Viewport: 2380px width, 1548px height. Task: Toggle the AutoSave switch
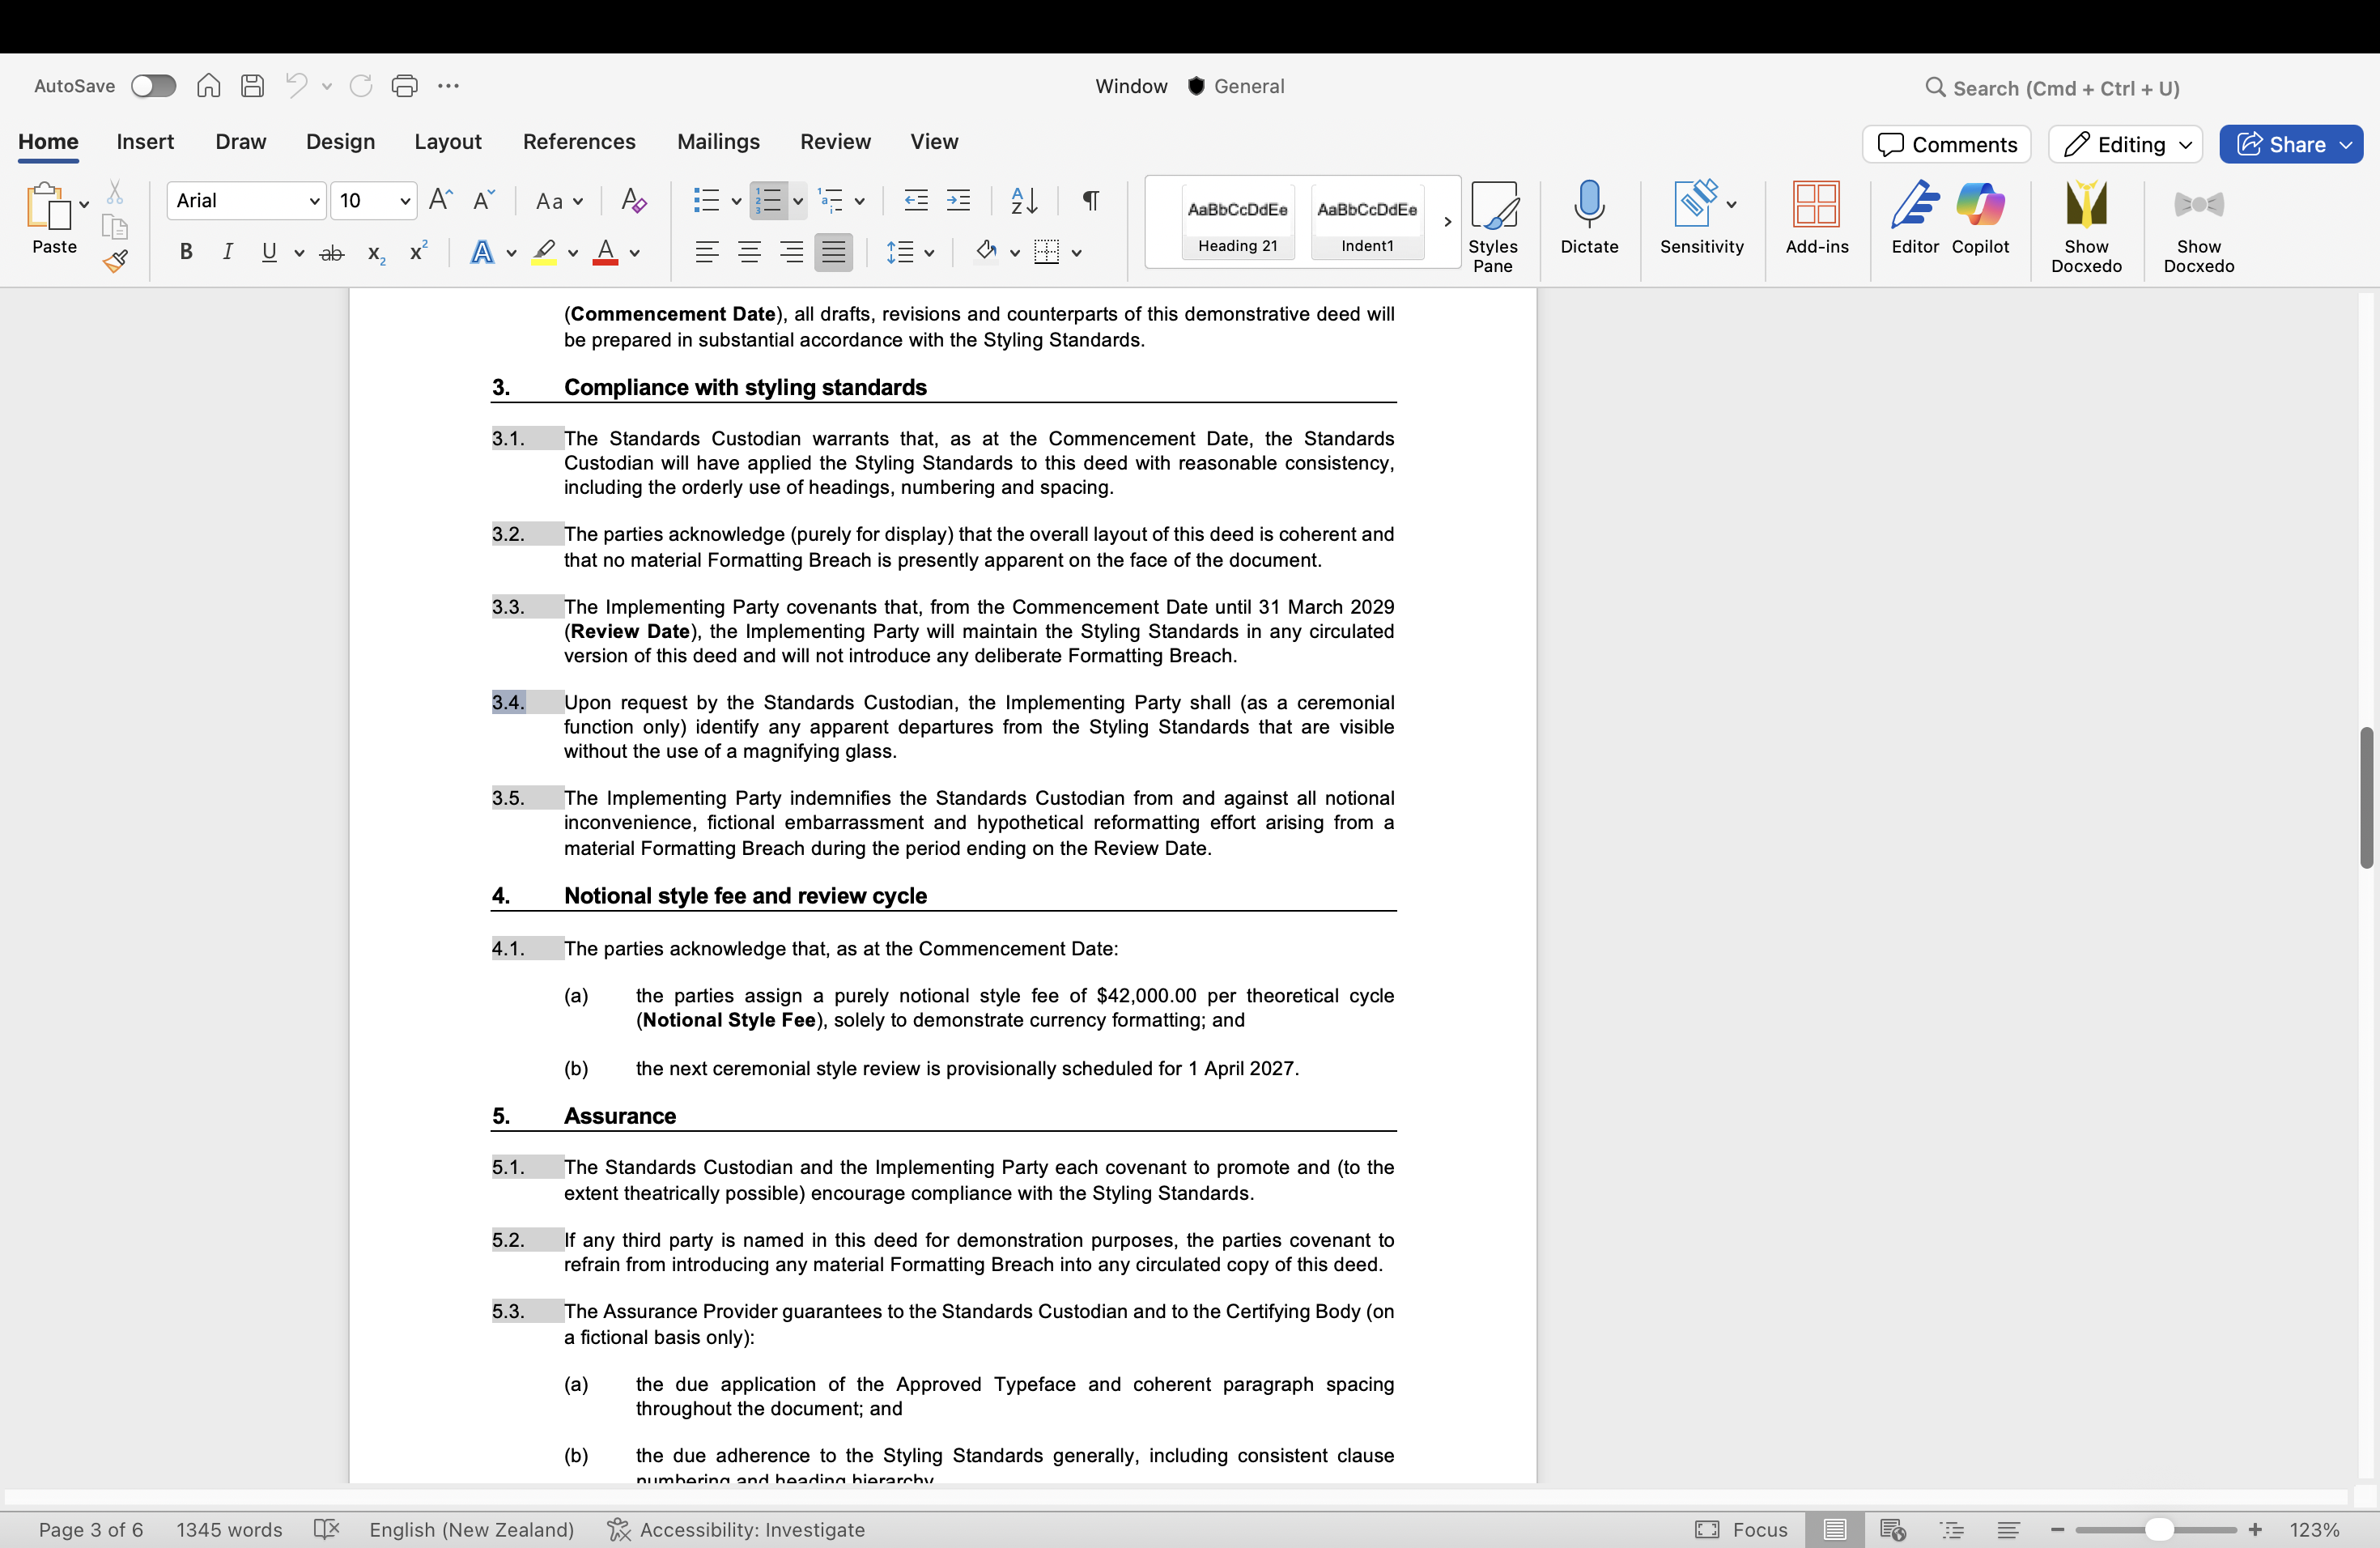coord(153,86)
